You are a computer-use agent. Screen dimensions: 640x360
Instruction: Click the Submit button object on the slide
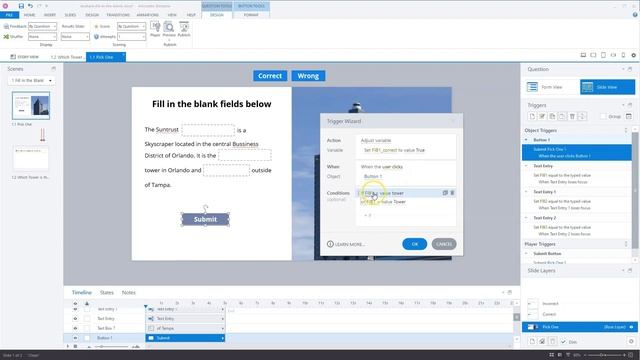205,219
